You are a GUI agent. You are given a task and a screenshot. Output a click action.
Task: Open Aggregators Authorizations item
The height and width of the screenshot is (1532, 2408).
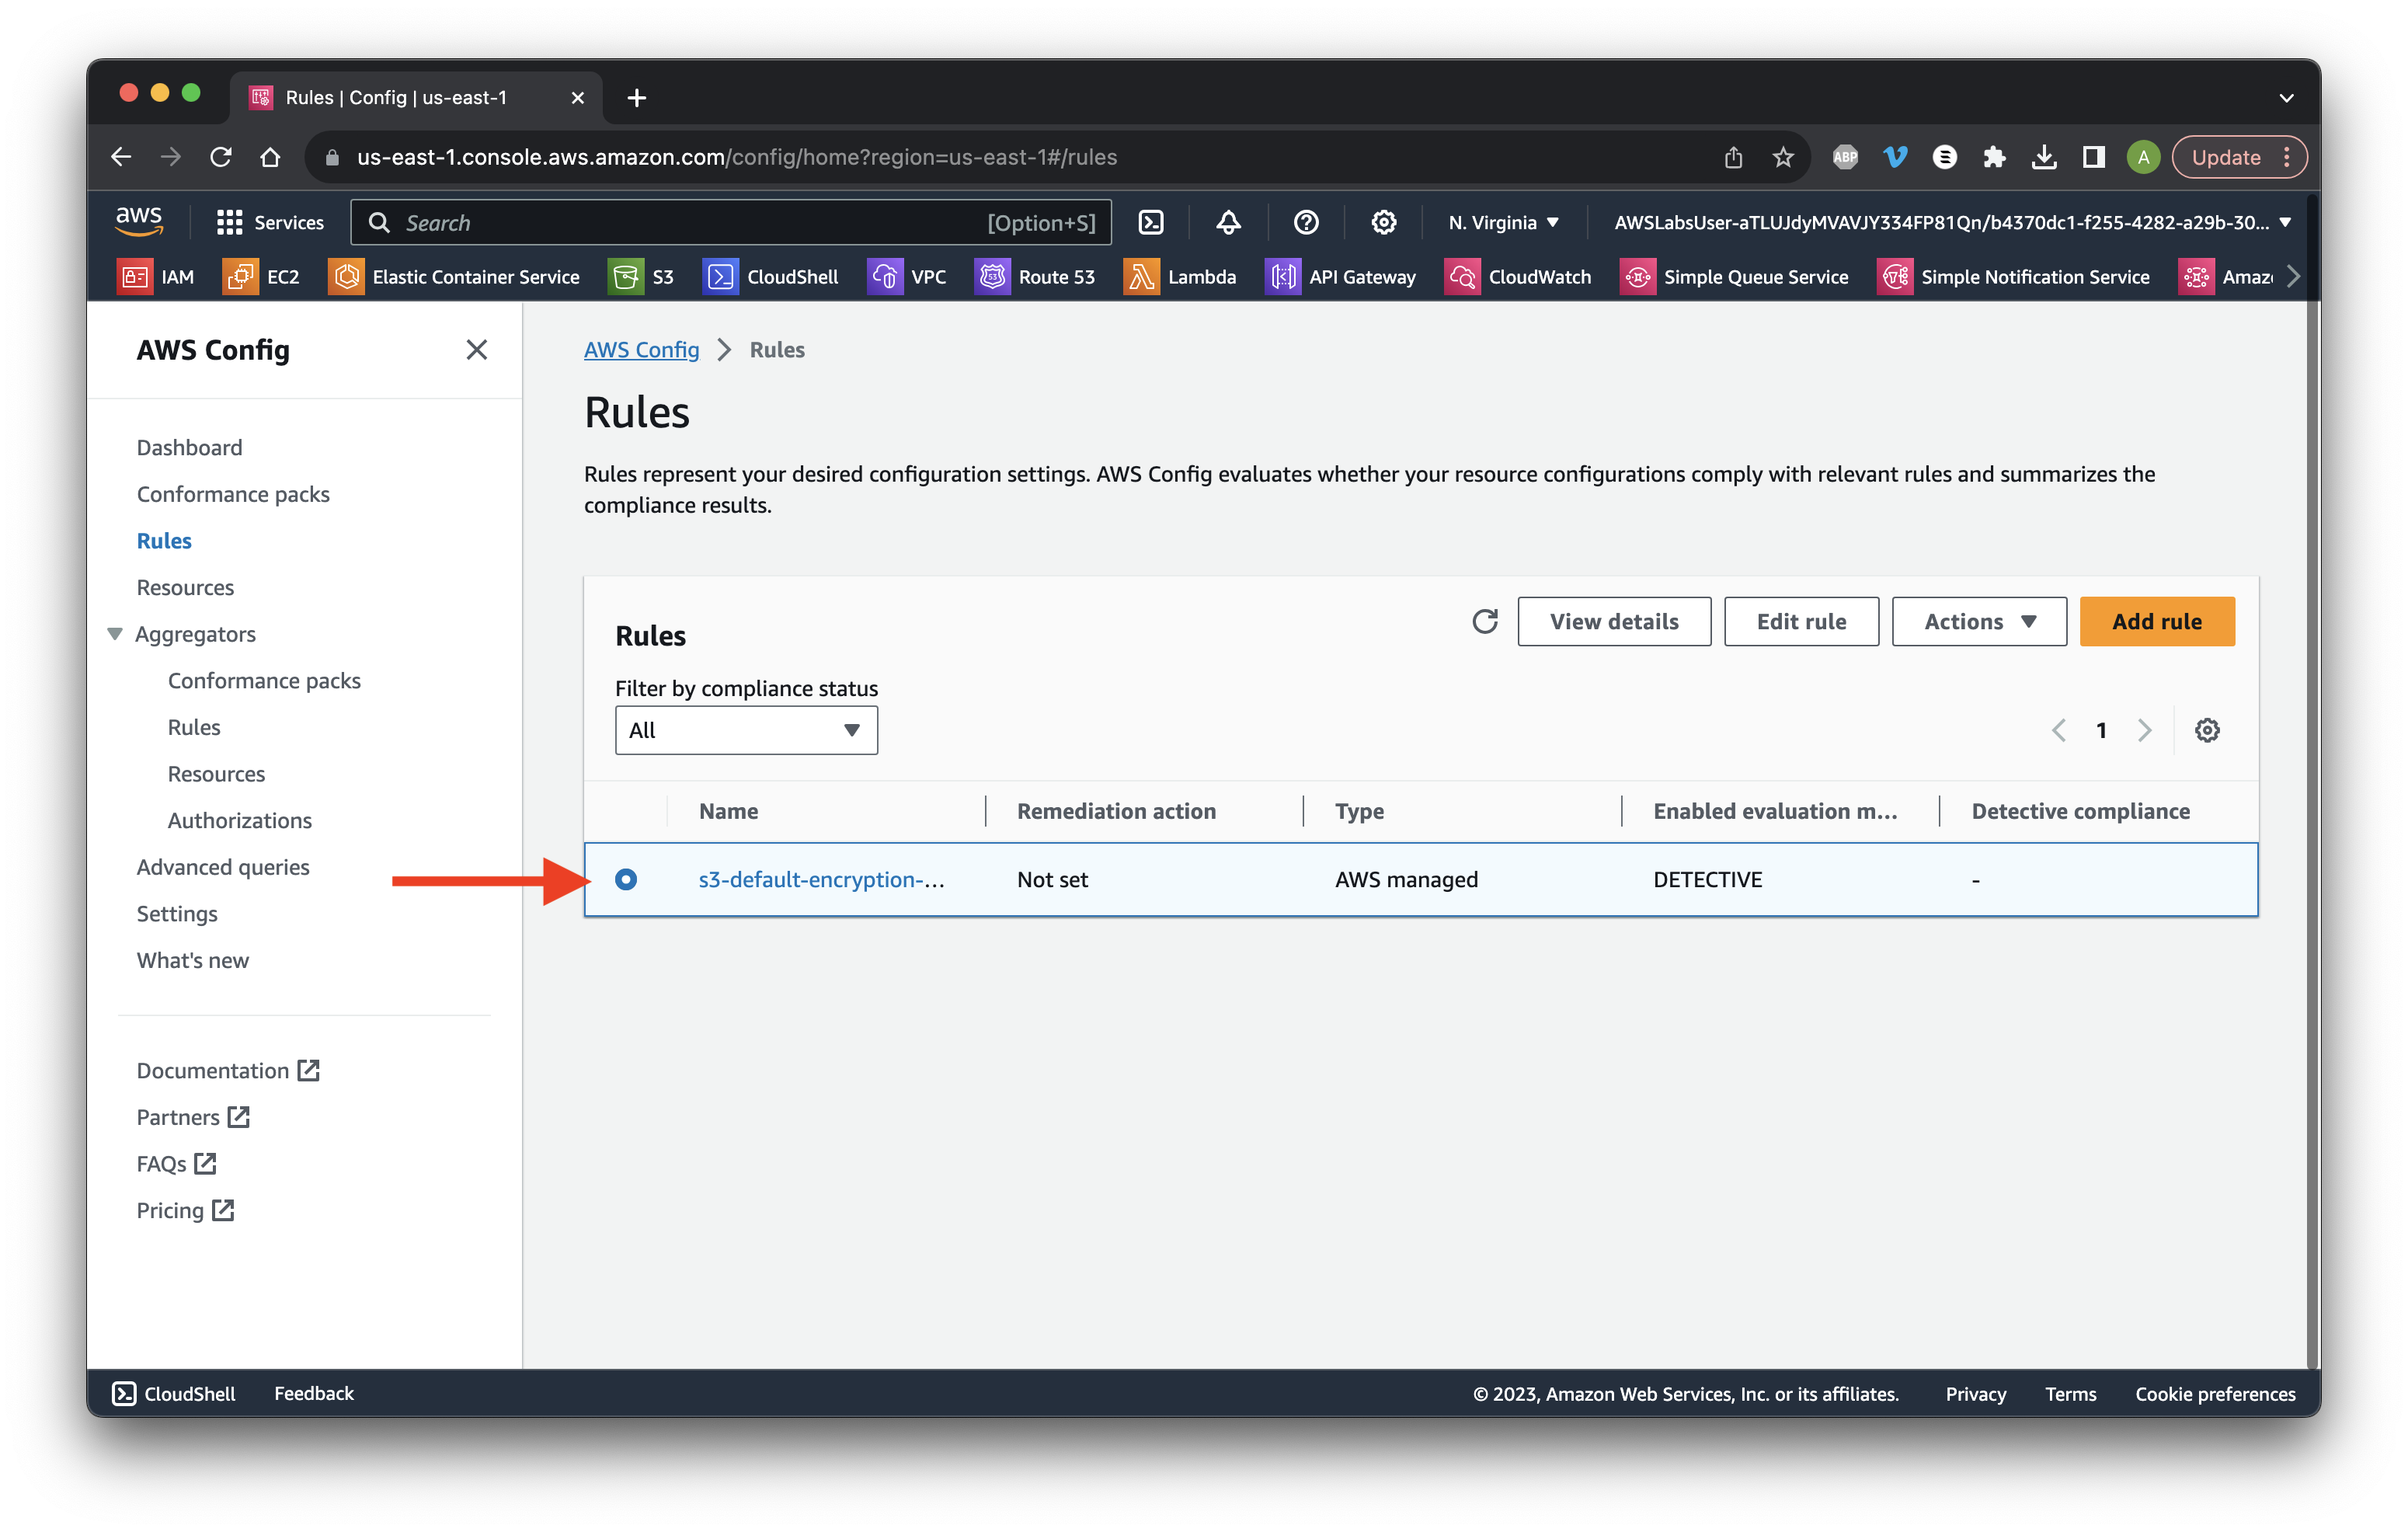240,820
